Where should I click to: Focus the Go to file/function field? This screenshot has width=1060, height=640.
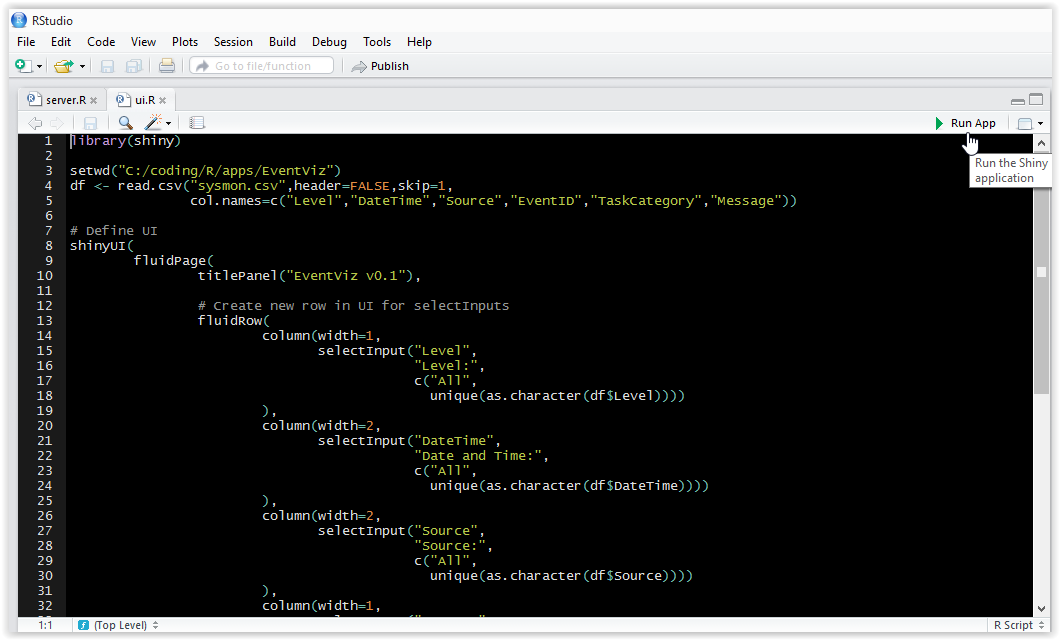[262, 66]
